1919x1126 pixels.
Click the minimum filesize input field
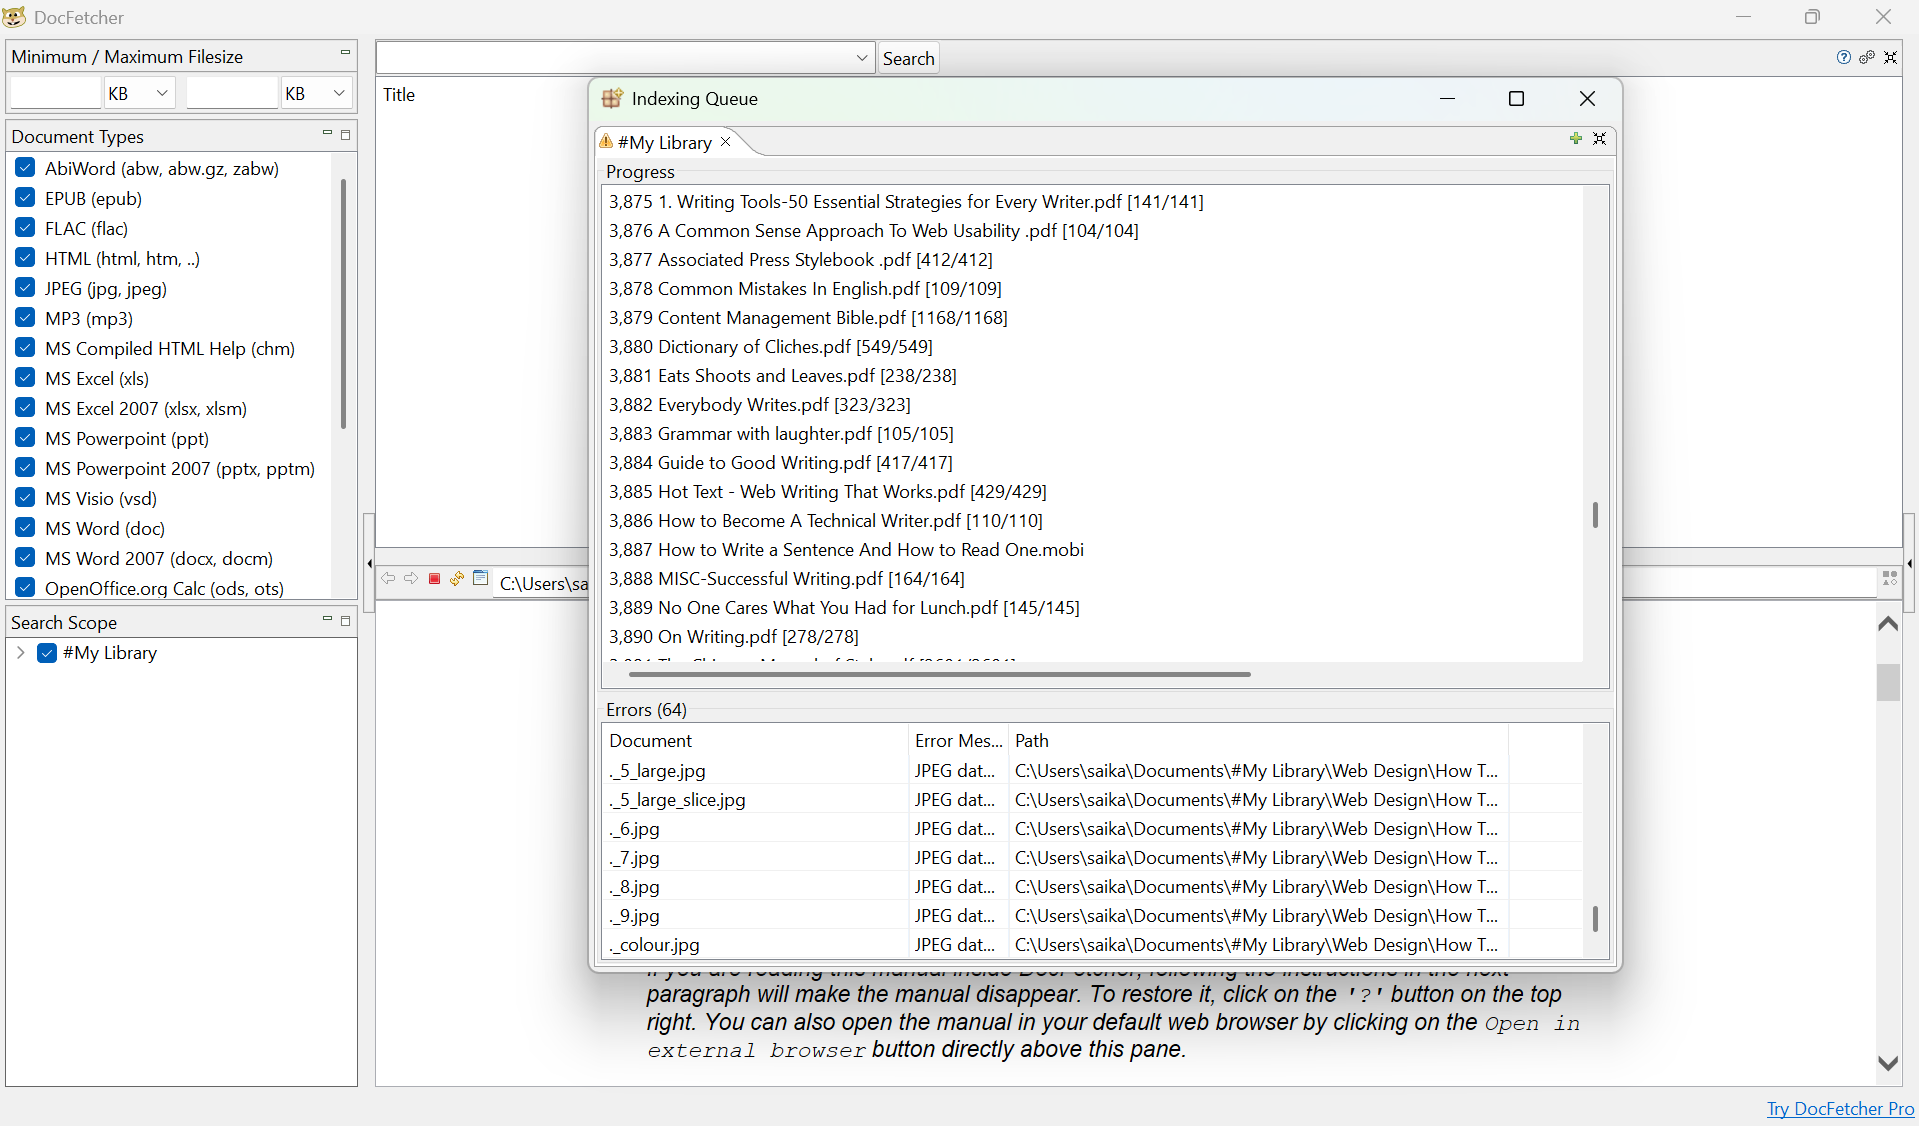click(56, 93)
